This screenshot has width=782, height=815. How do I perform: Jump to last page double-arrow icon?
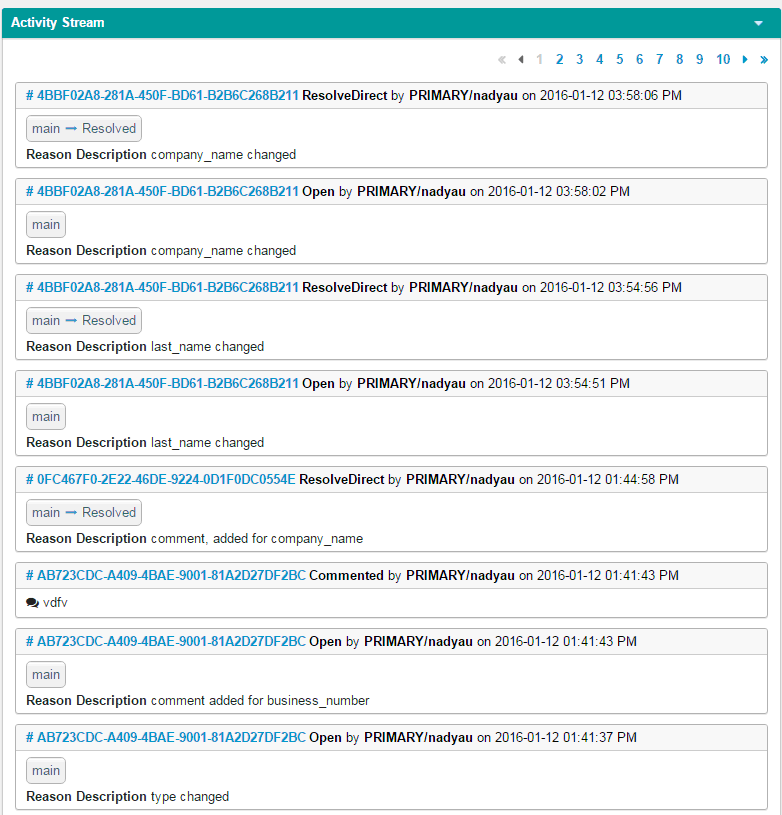764,60
